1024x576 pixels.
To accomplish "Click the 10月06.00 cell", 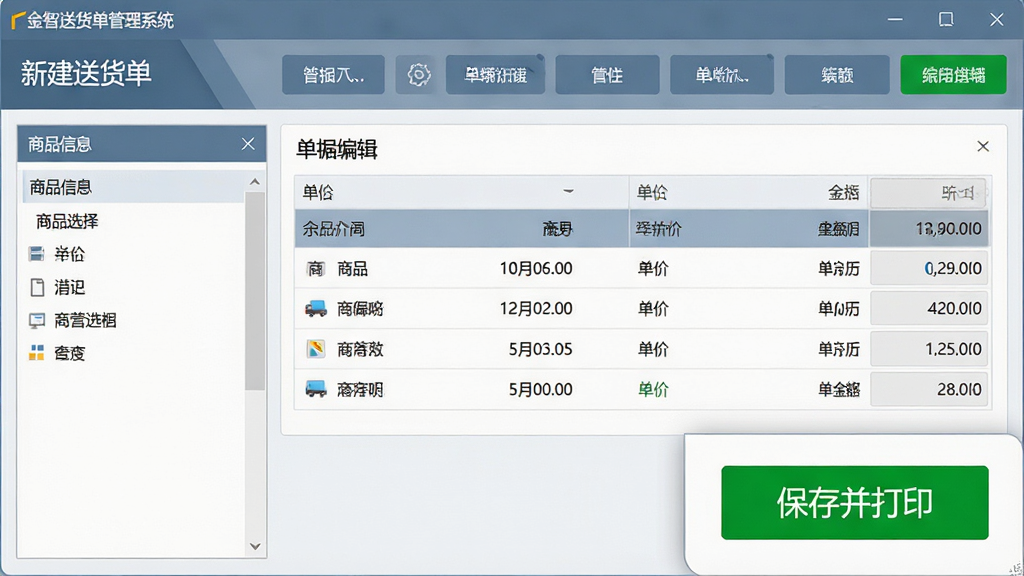I will coord(536,268).
